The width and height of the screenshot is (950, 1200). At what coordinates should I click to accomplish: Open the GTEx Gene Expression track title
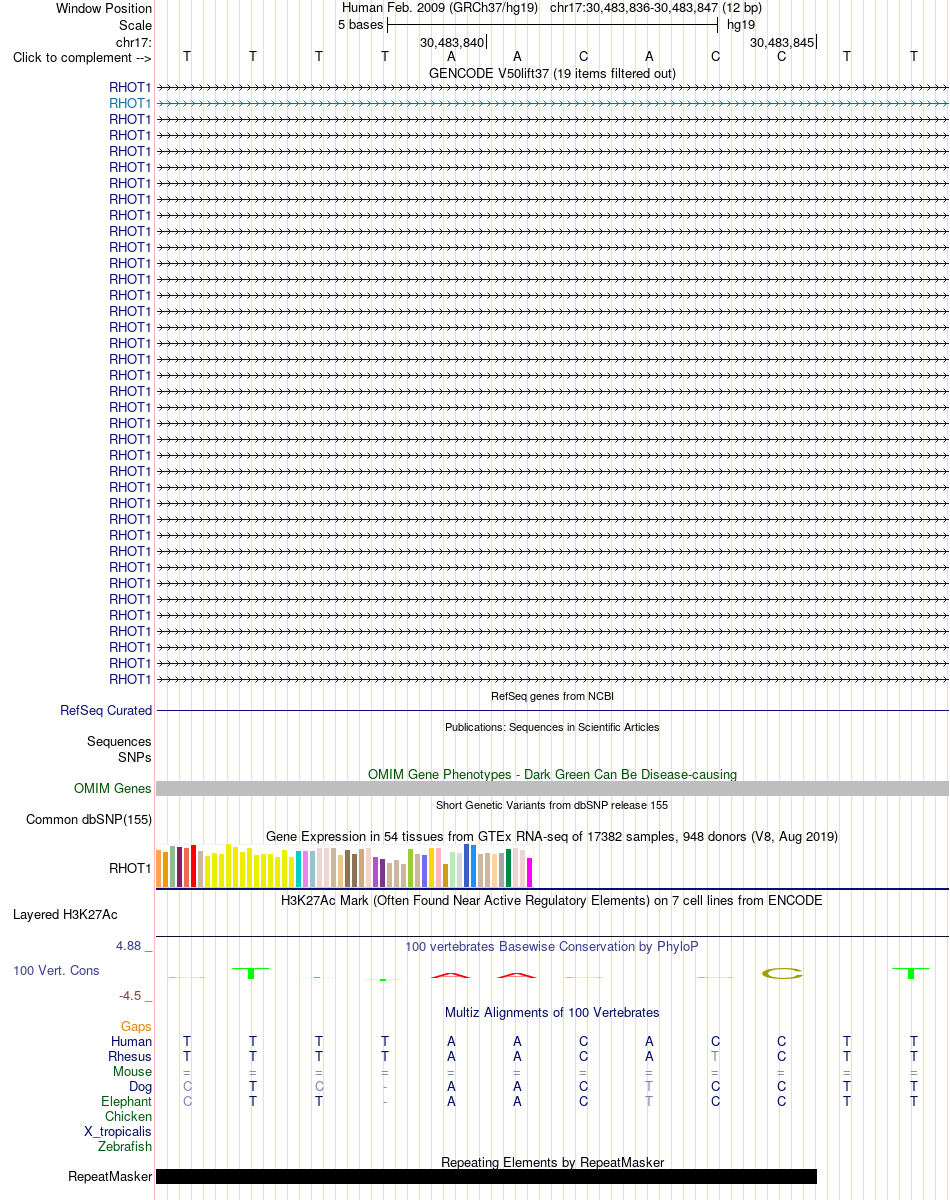(x=552, y=836)
